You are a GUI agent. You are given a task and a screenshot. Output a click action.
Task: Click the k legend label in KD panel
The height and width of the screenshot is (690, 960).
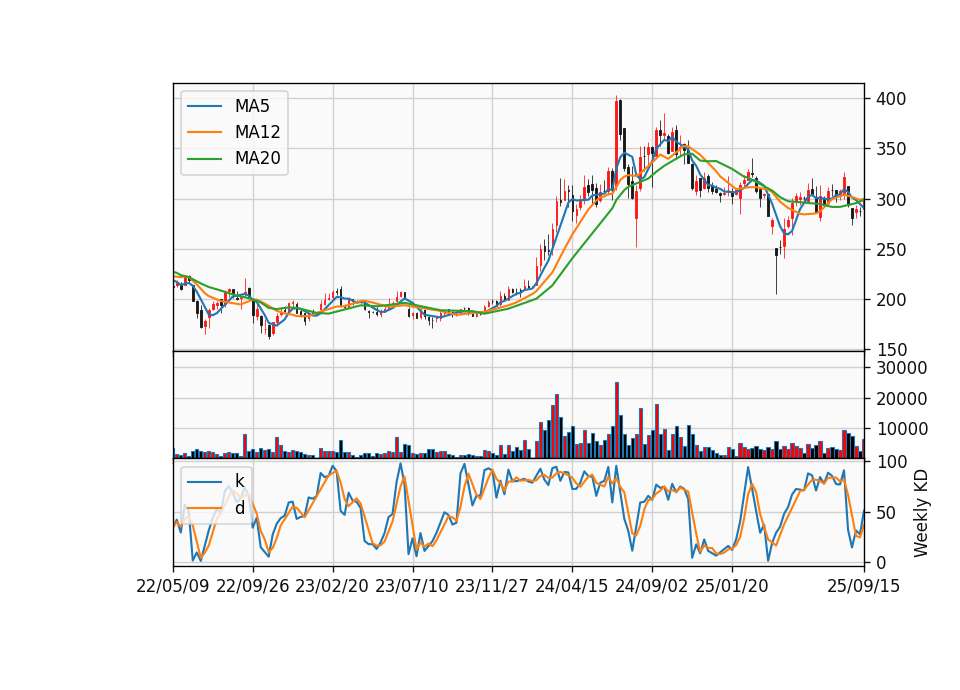click(x=239, y=481)
